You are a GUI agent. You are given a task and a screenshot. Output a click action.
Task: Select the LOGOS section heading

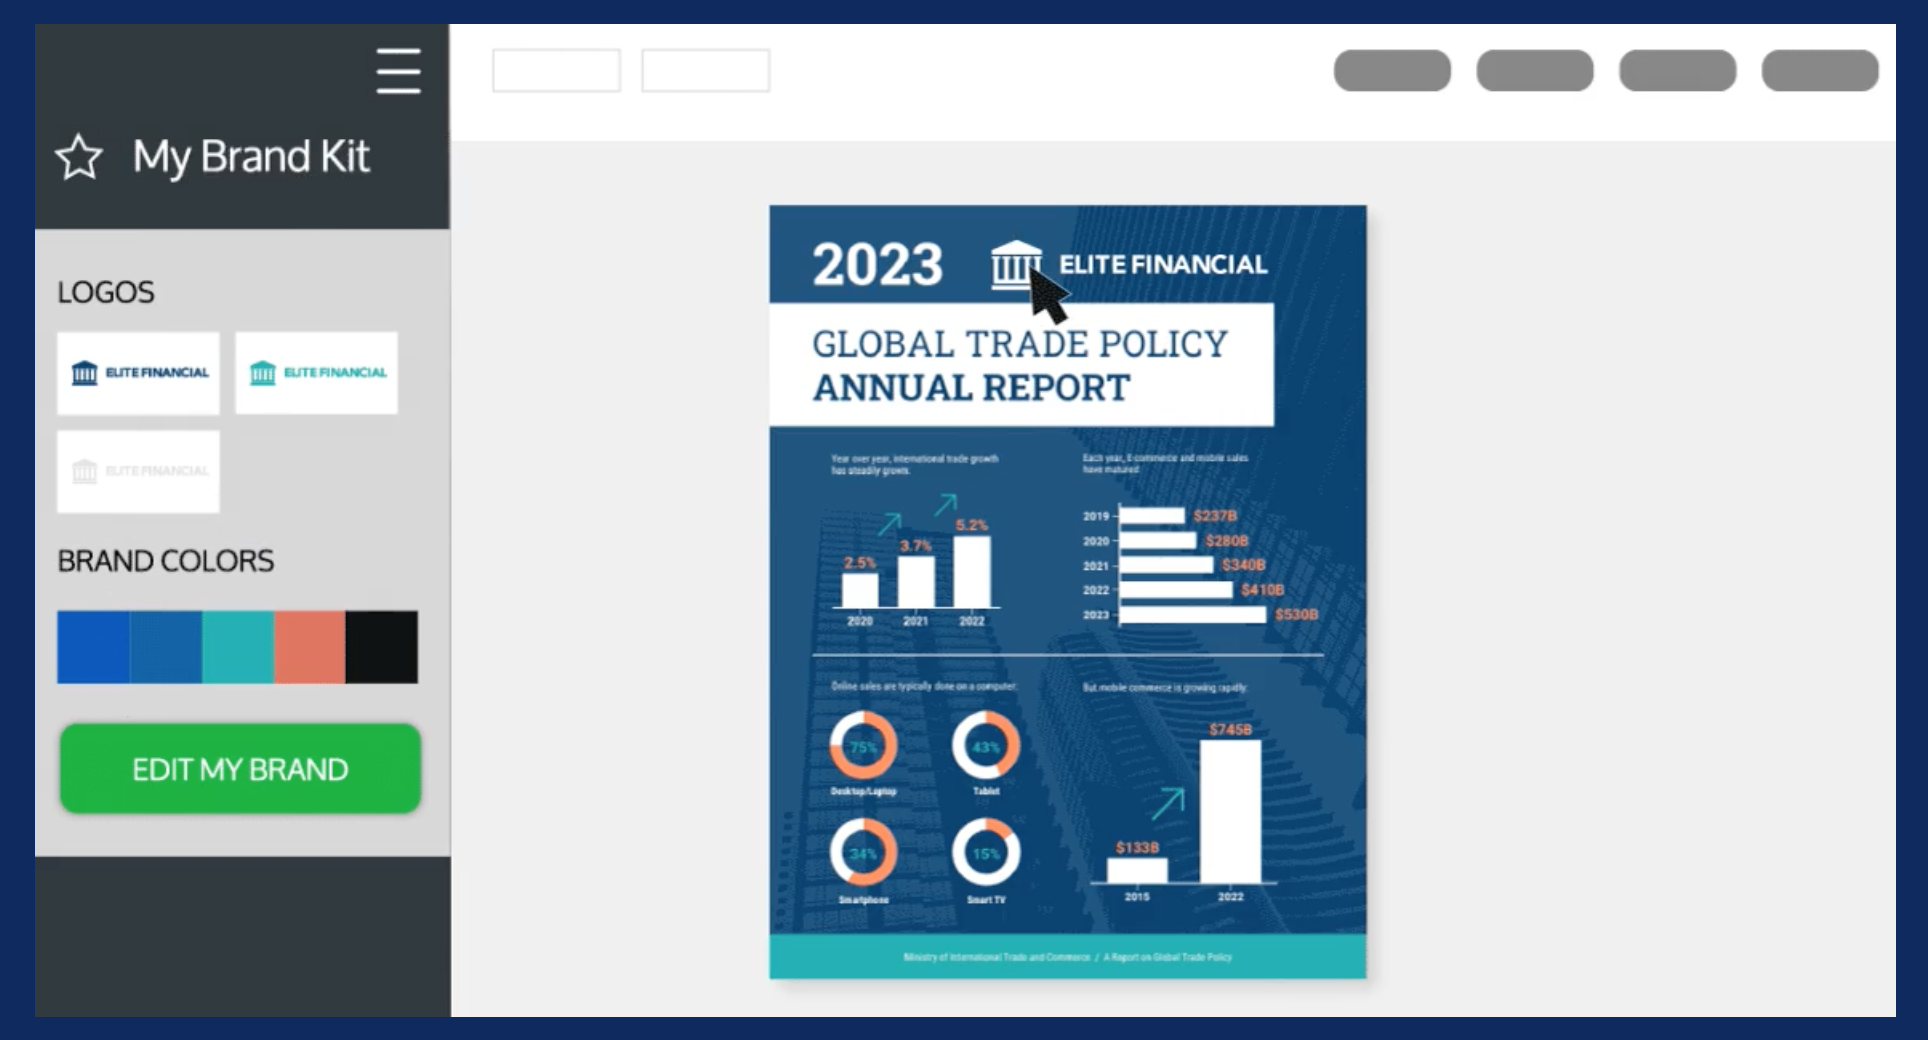point(106,292)
